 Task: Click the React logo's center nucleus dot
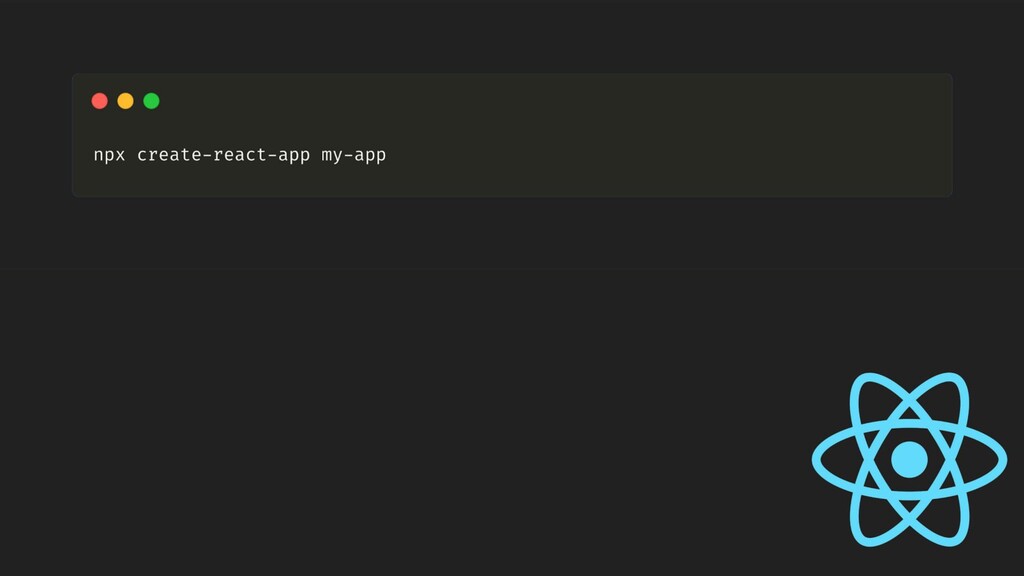click(x=909, y=460)
